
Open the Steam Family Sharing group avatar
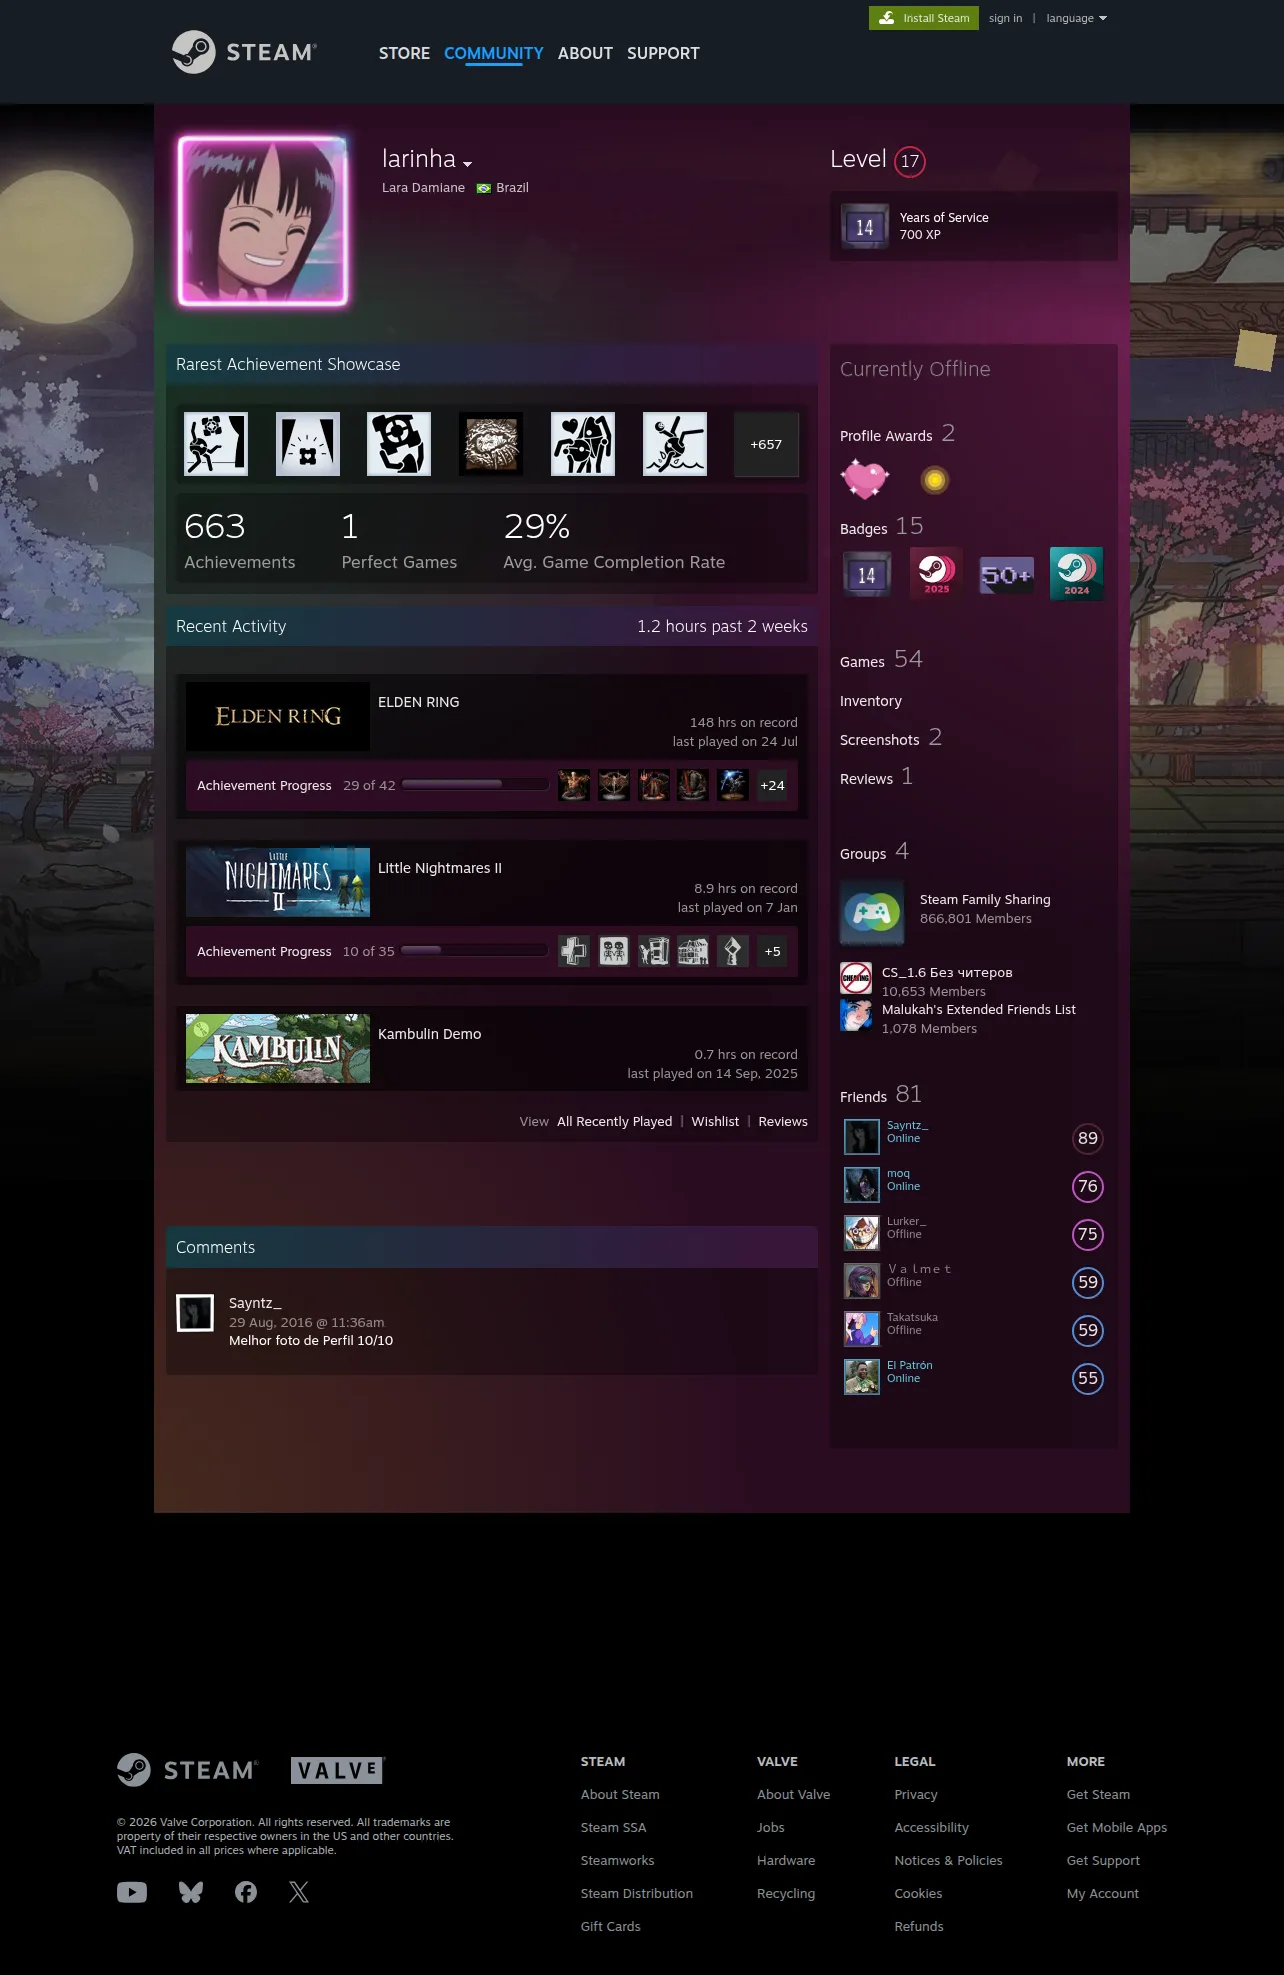tap(872, 913)
